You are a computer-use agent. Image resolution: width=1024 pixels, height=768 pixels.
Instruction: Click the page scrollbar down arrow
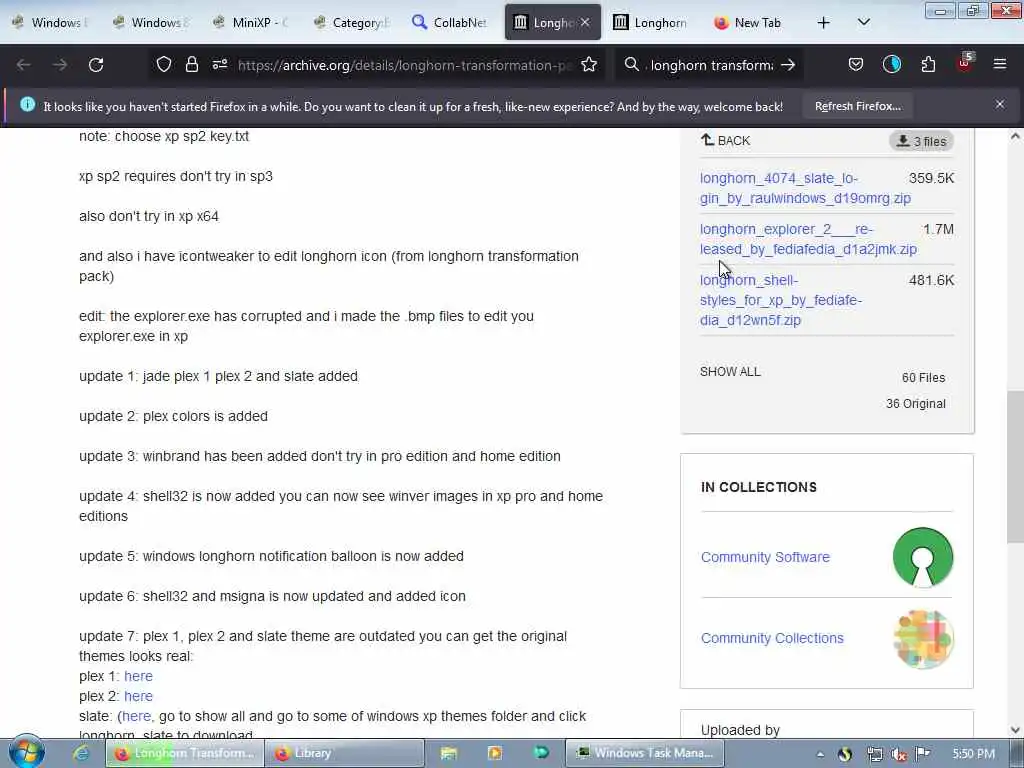click(x=1015, y=730)
